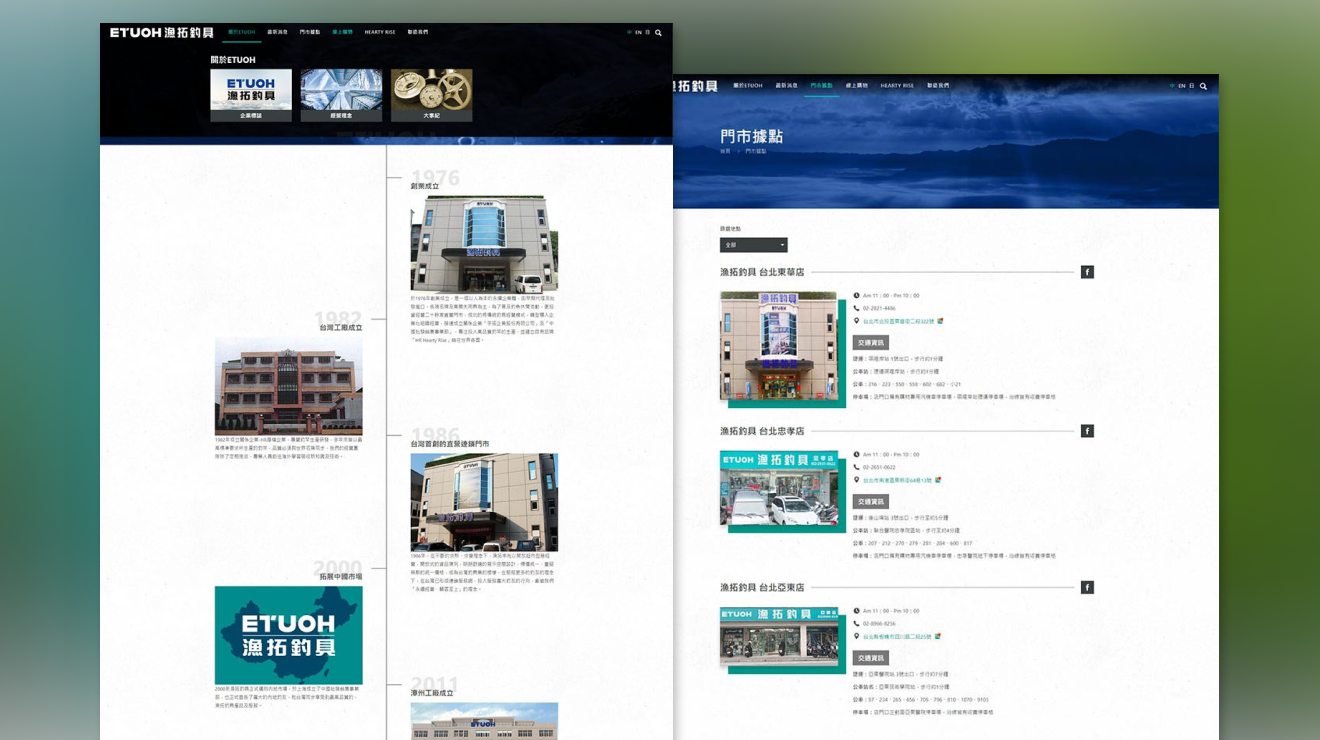Click 1982 台灣工廠成立 factory photo
This screenshot has height=740, width=1320.
tap(289, 386)
